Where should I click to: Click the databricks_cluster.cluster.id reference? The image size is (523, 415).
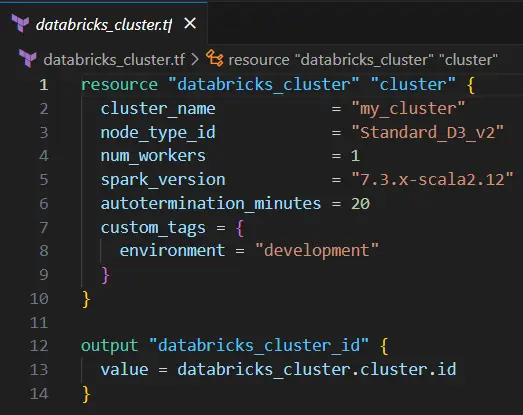point(317,369)
